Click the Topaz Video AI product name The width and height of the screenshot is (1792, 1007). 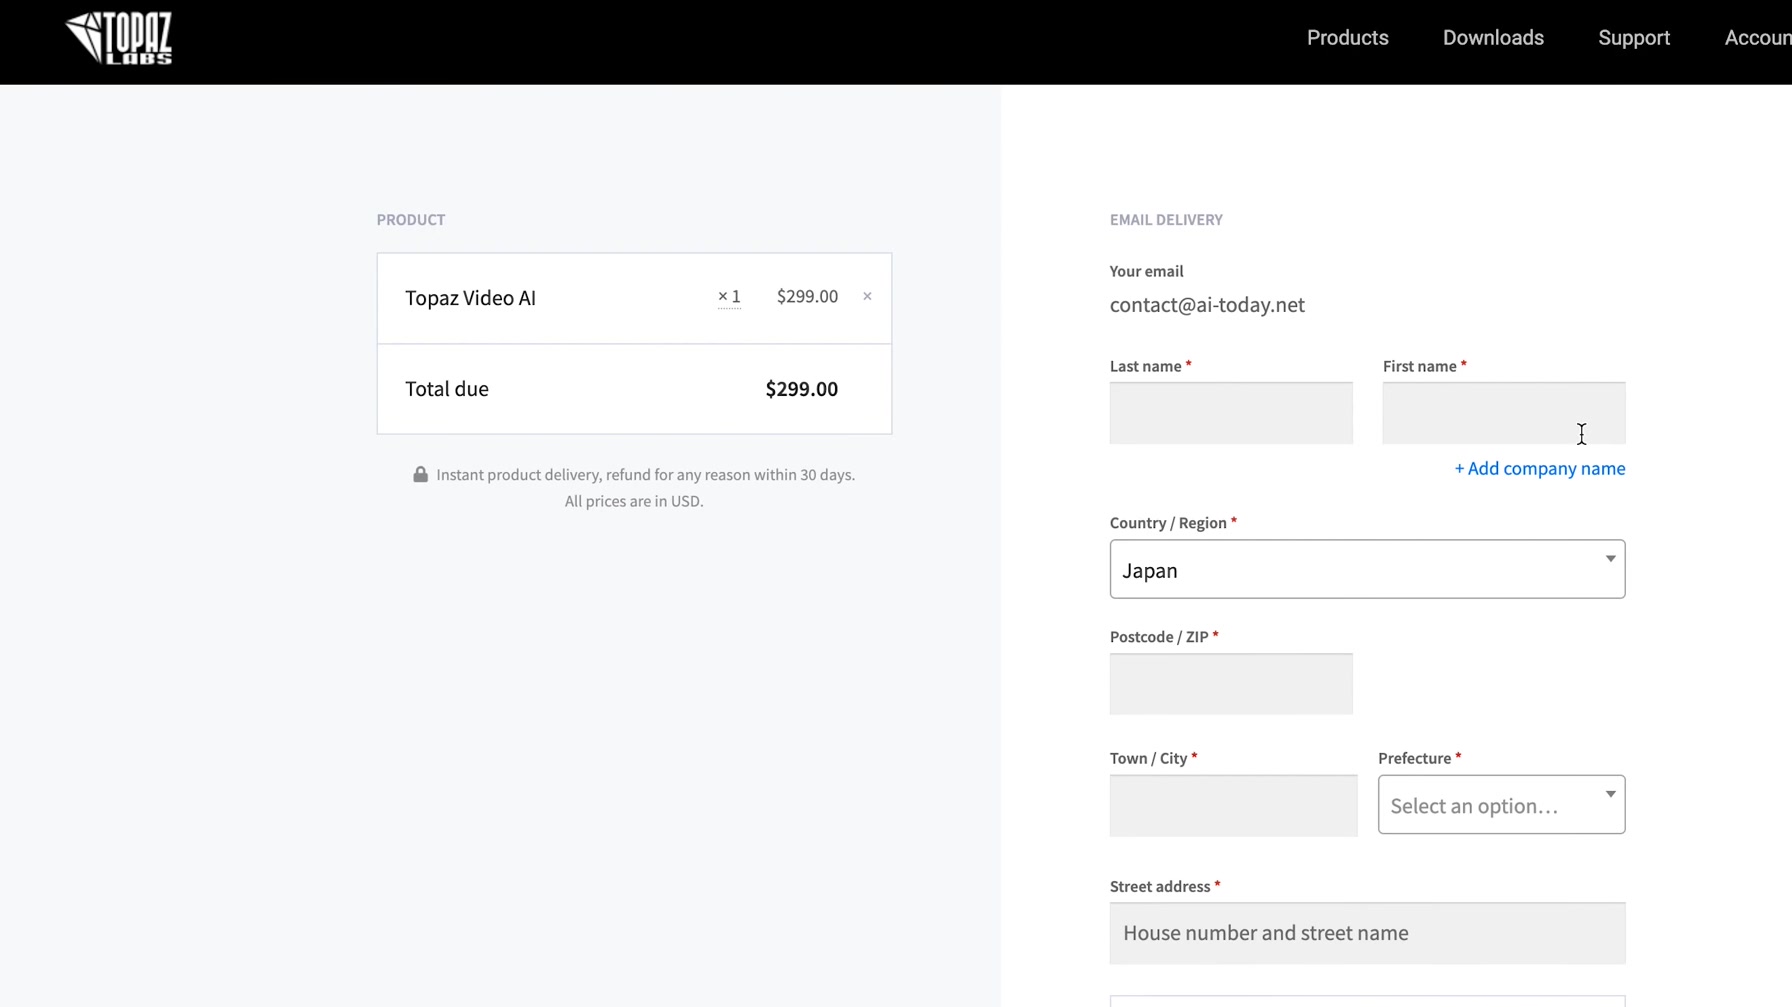470,298
